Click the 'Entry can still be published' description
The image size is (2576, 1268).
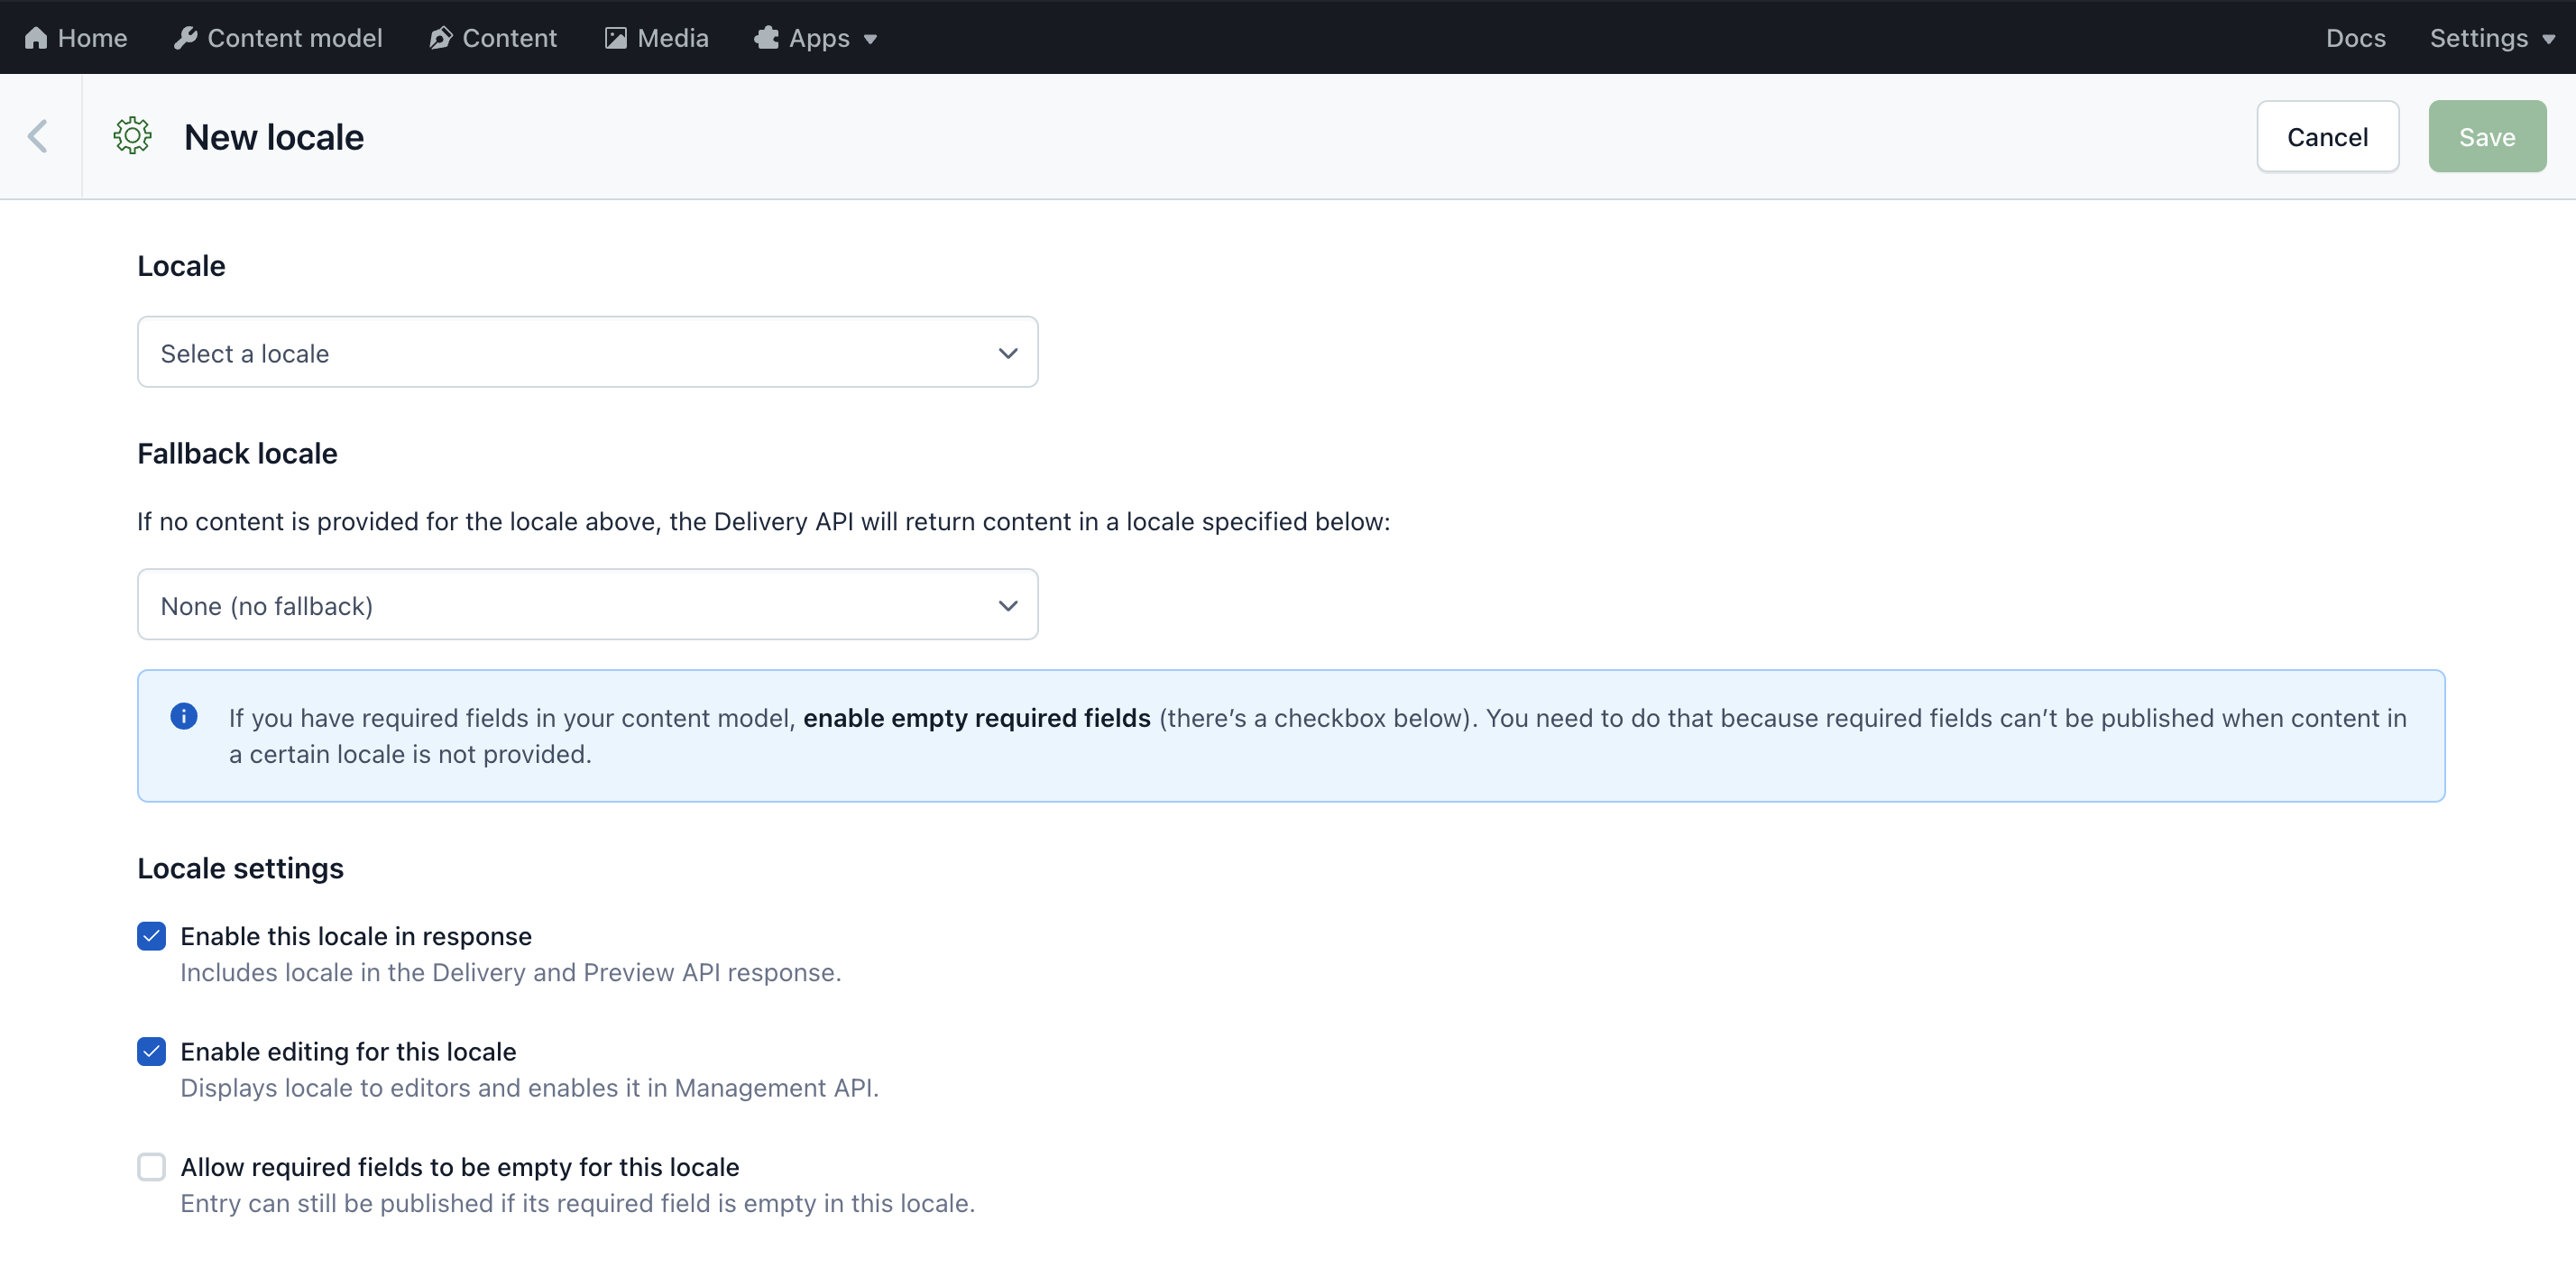tap(577, 1203)
